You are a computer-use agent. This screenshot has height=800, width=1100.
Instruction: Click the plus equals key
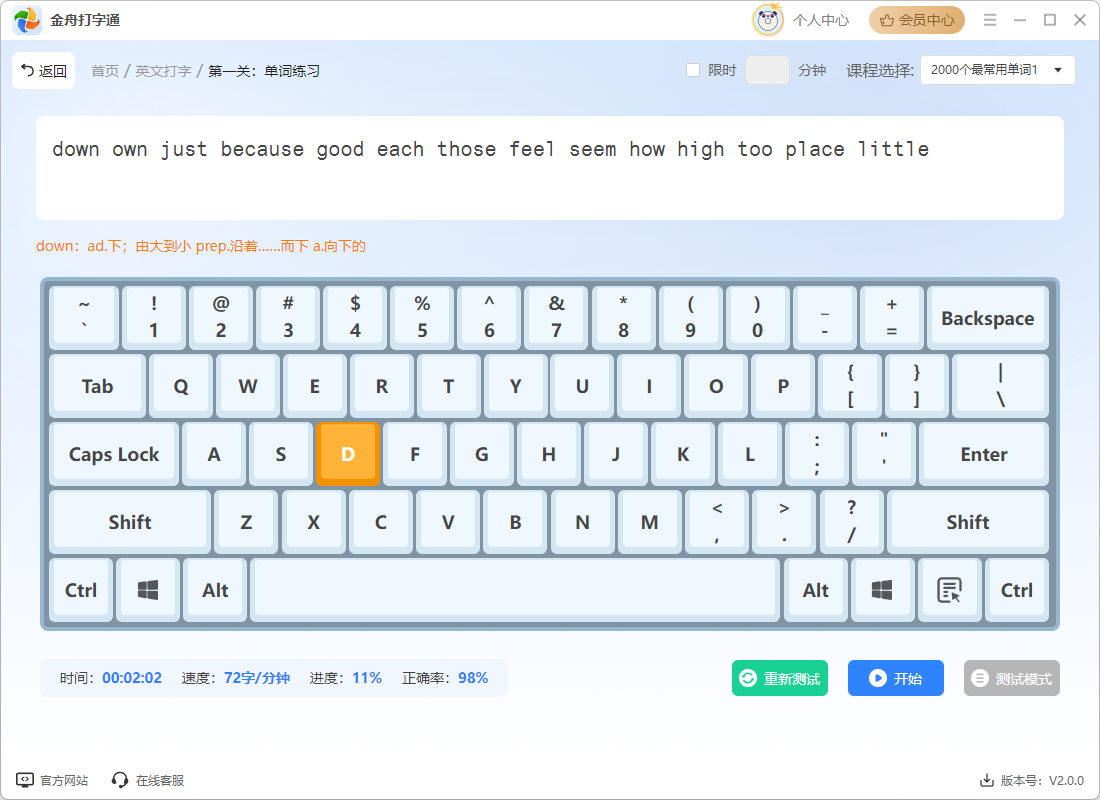pos(892,318)
